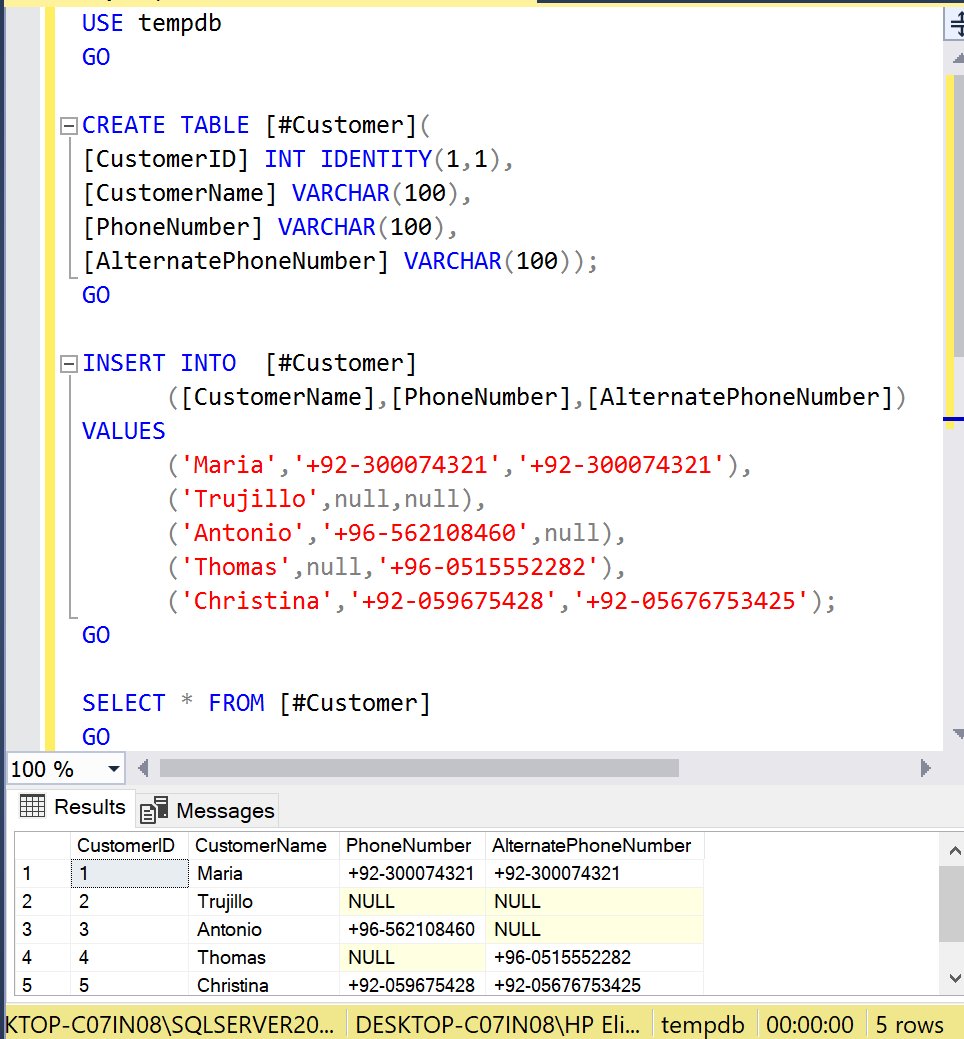Collapse the CREATE TABLE code block
The height and width of the screenshot is (1039, 964).
pos(68,126)
